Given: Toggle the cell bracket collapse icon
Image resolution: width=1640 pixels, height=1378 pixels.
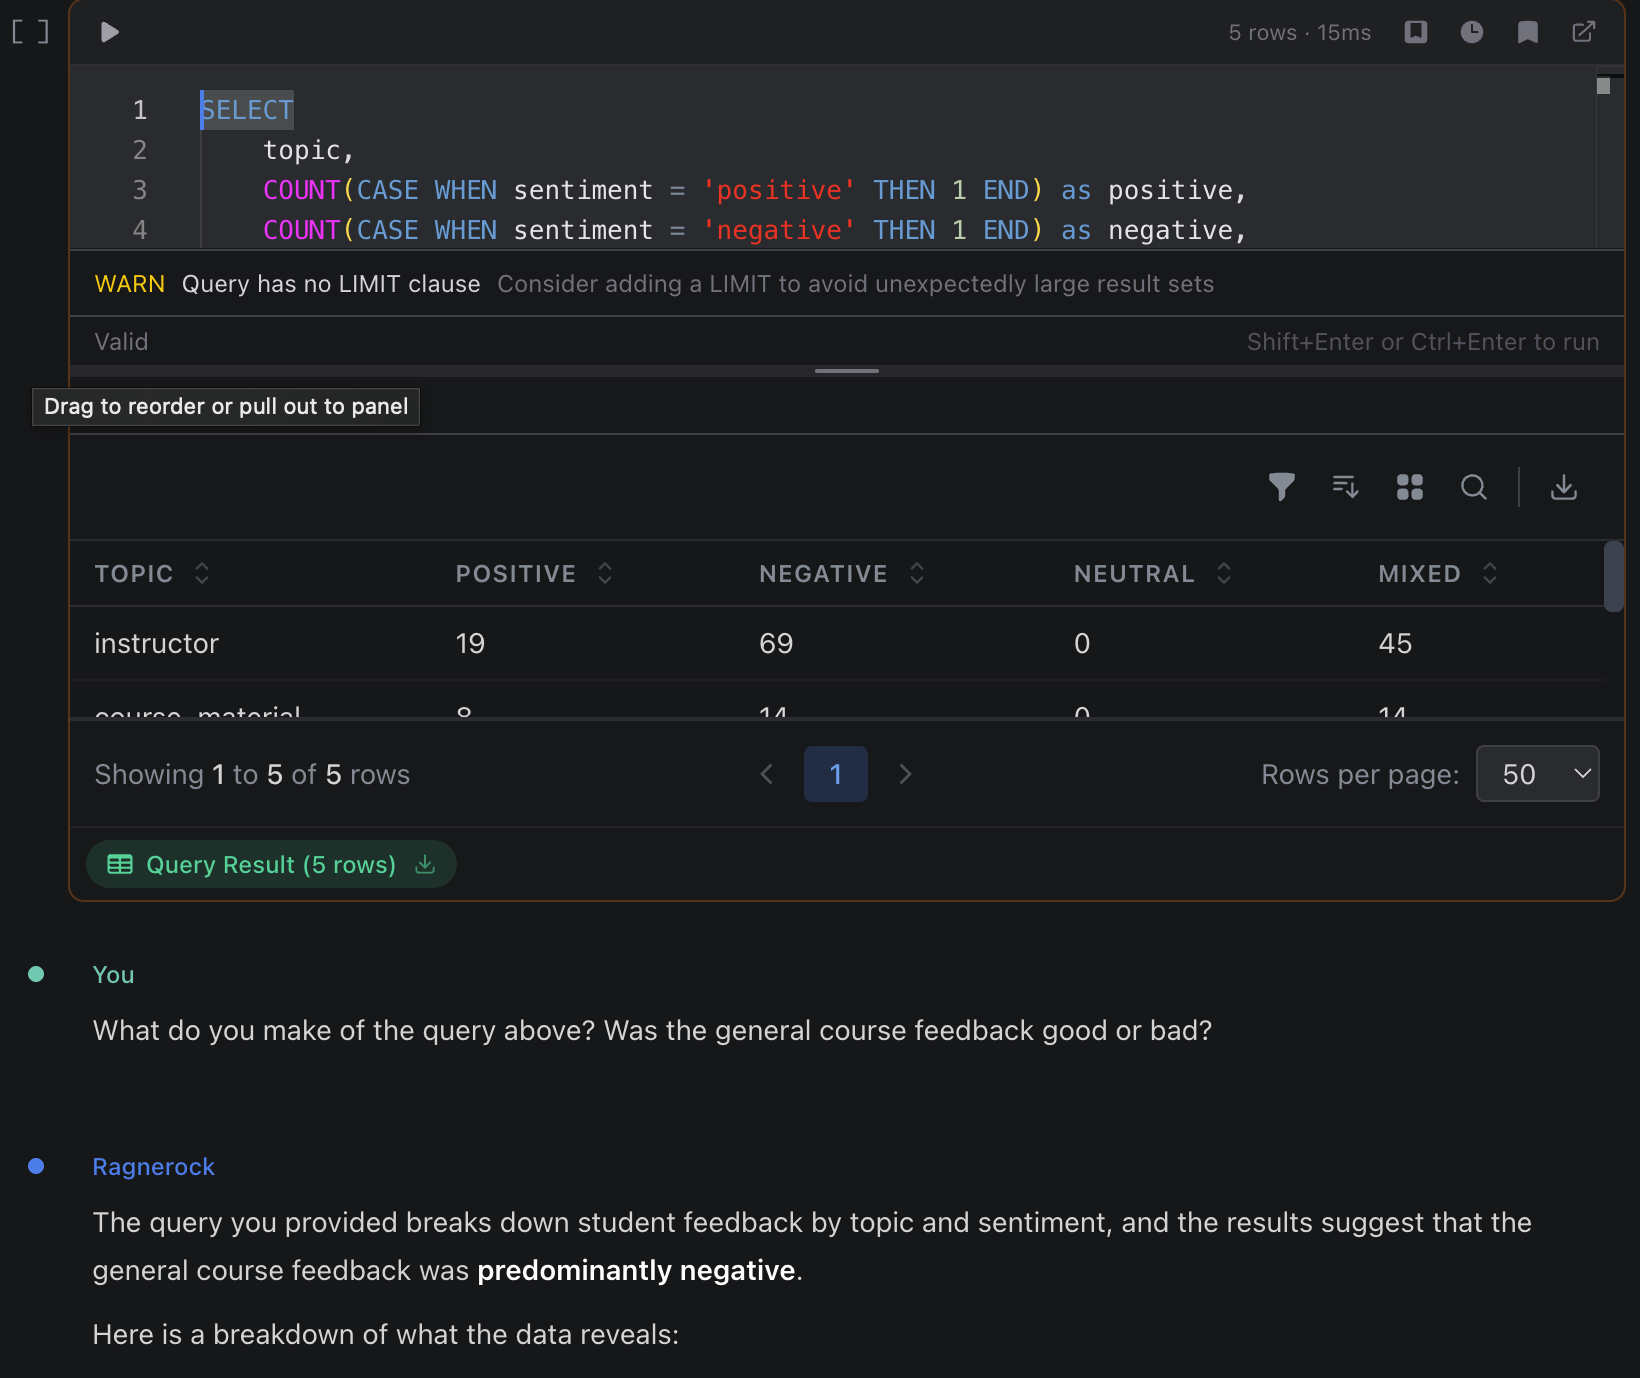Looking at the screenshot, I should tap(30, 32).
